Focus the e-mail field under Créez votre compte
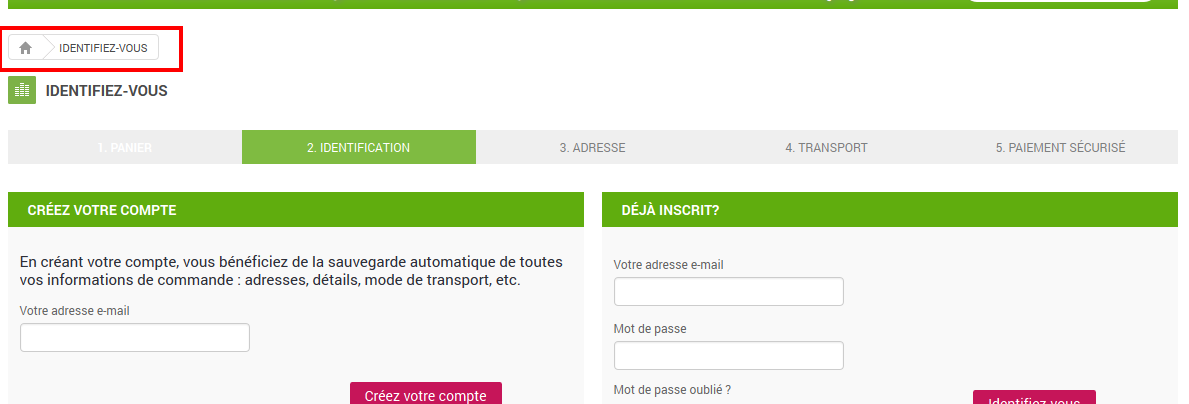The width and height of the screenshot is (1189, 404). coord(135,337)
